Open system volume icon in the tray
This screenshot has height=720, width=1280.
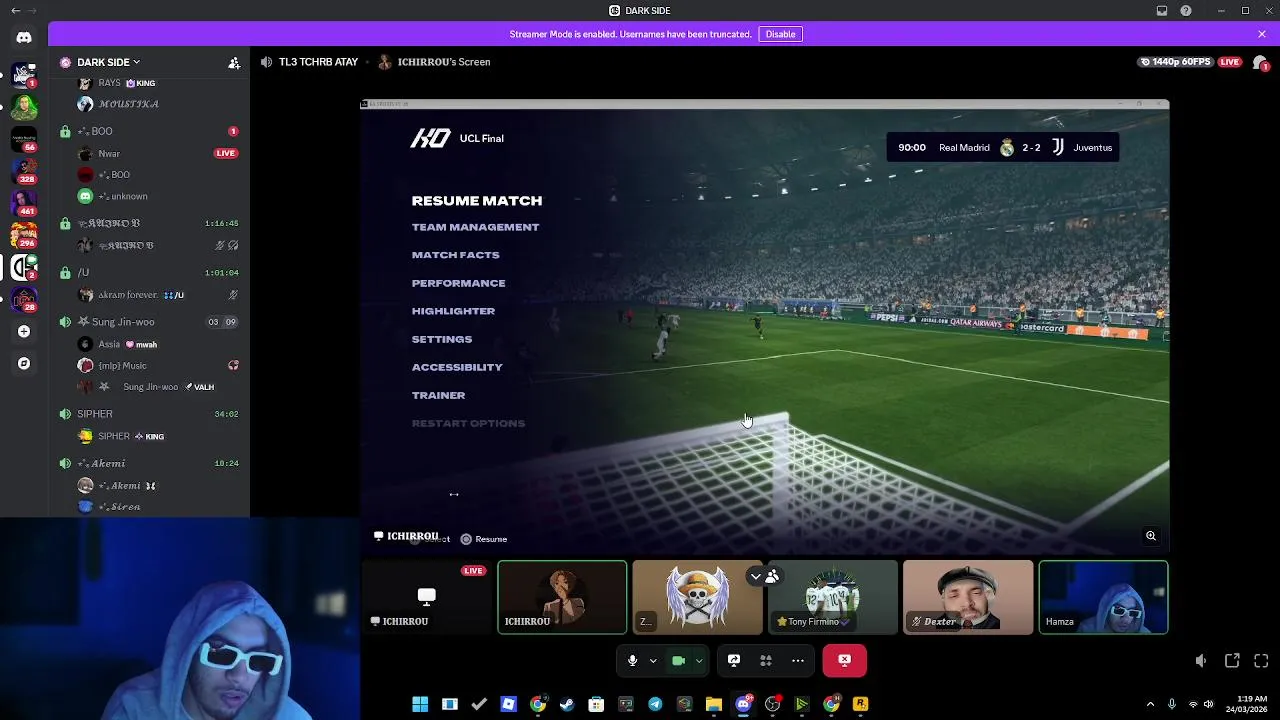tap(1209, 704)
